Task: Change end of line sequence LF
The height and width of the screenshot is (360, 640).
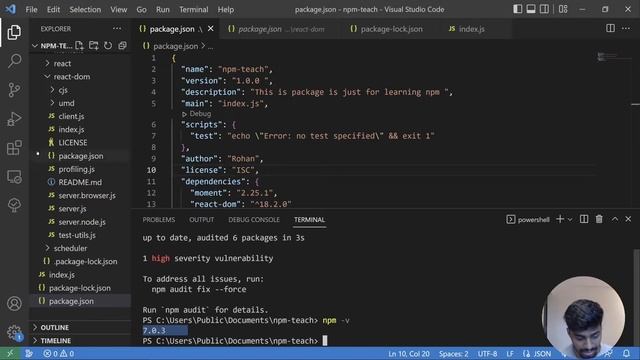Action: tap(510, 353)
